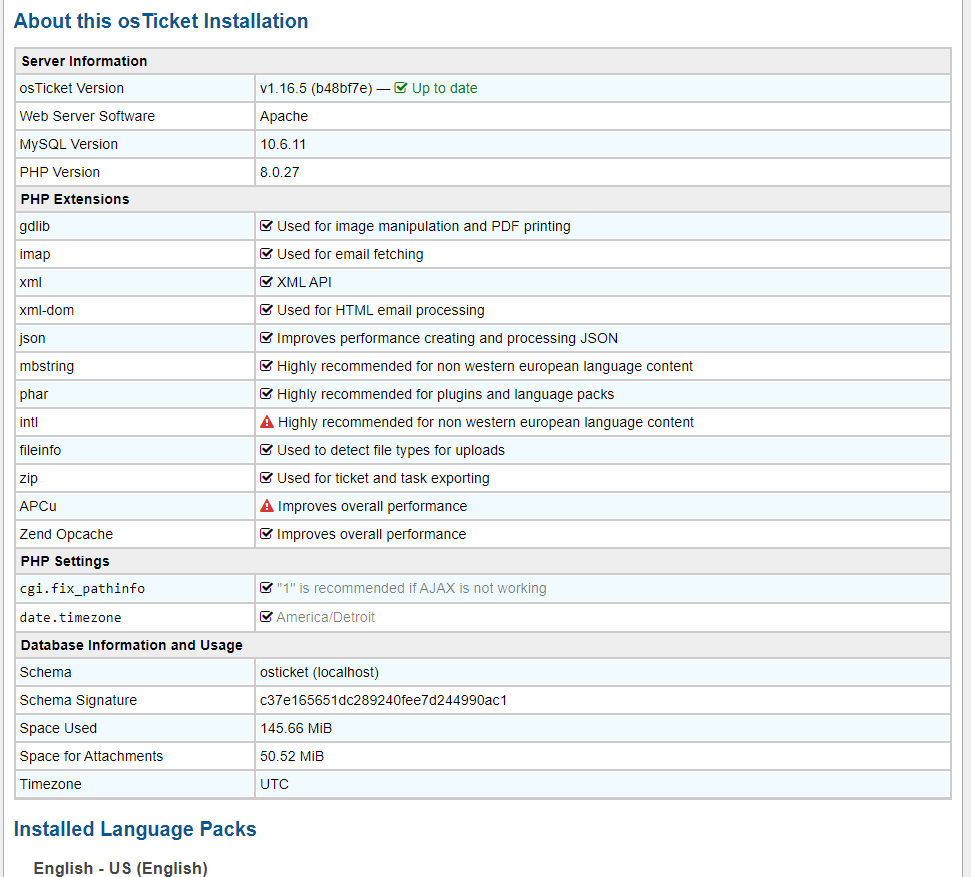Screen dimensions: 971x877
Task: Click the Up to date link
Action: [444, 88]
